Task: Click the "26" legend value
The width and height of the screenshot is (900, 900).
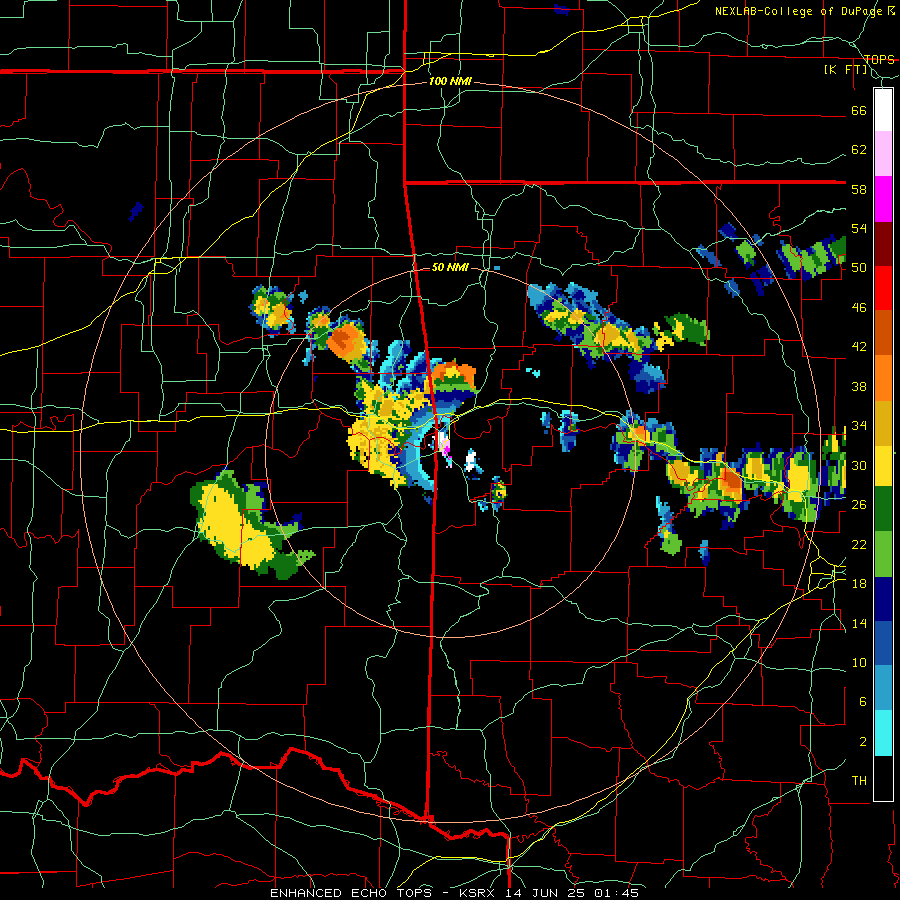Action: pos(859,505)
